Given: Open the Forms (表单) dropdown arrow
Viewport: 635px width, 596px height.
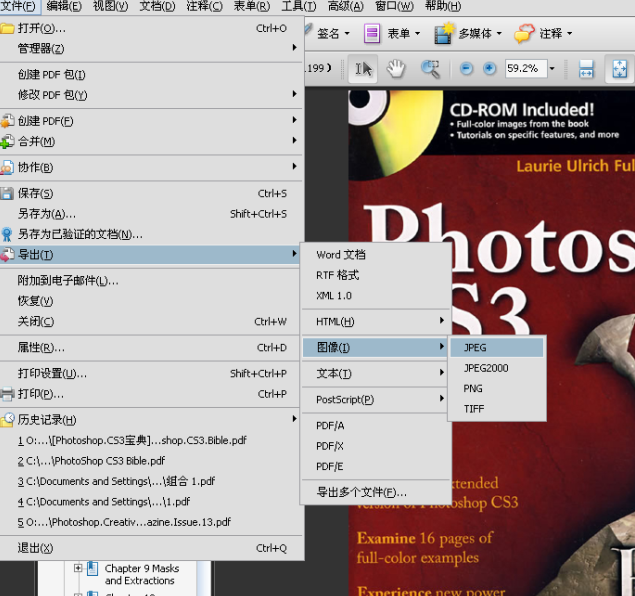Looking at the screenshot, I should 418,34.
